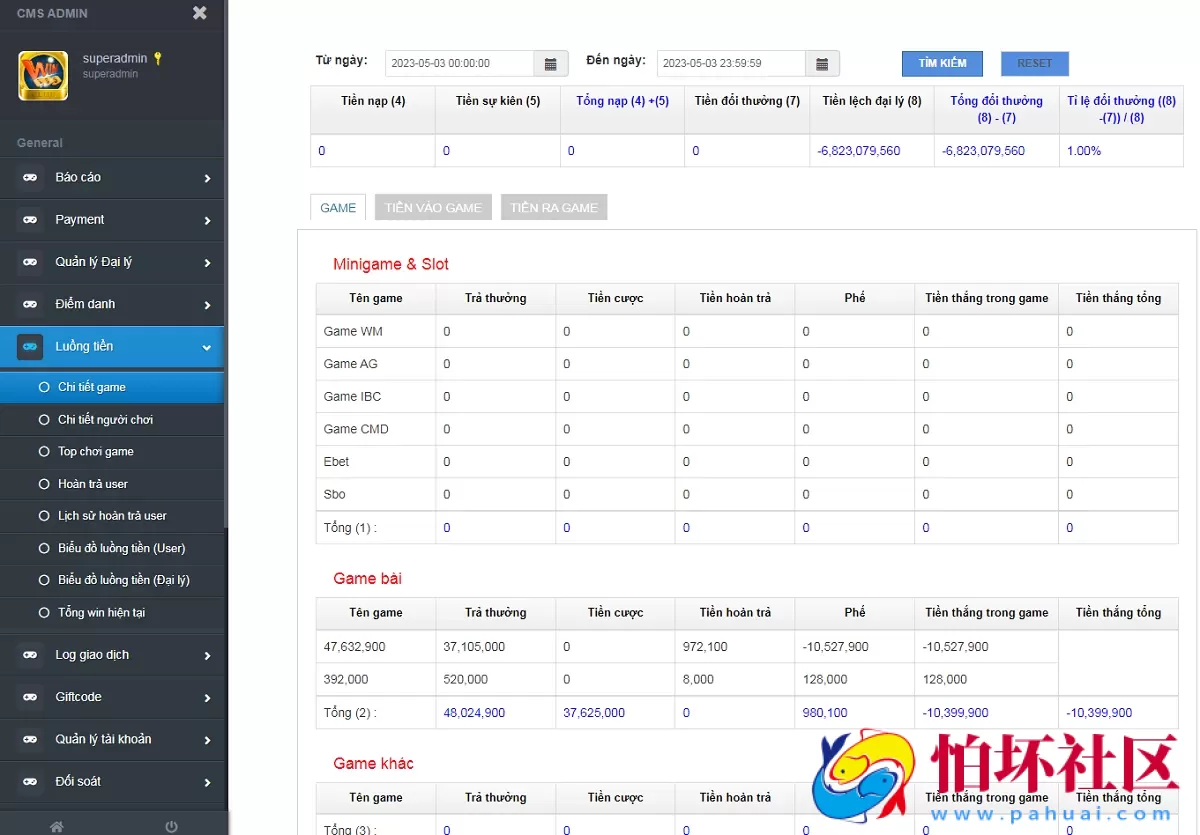
Task: Click the Home icon at sidebar bottom
Action: pyautogui.click(x=57, y=826)
